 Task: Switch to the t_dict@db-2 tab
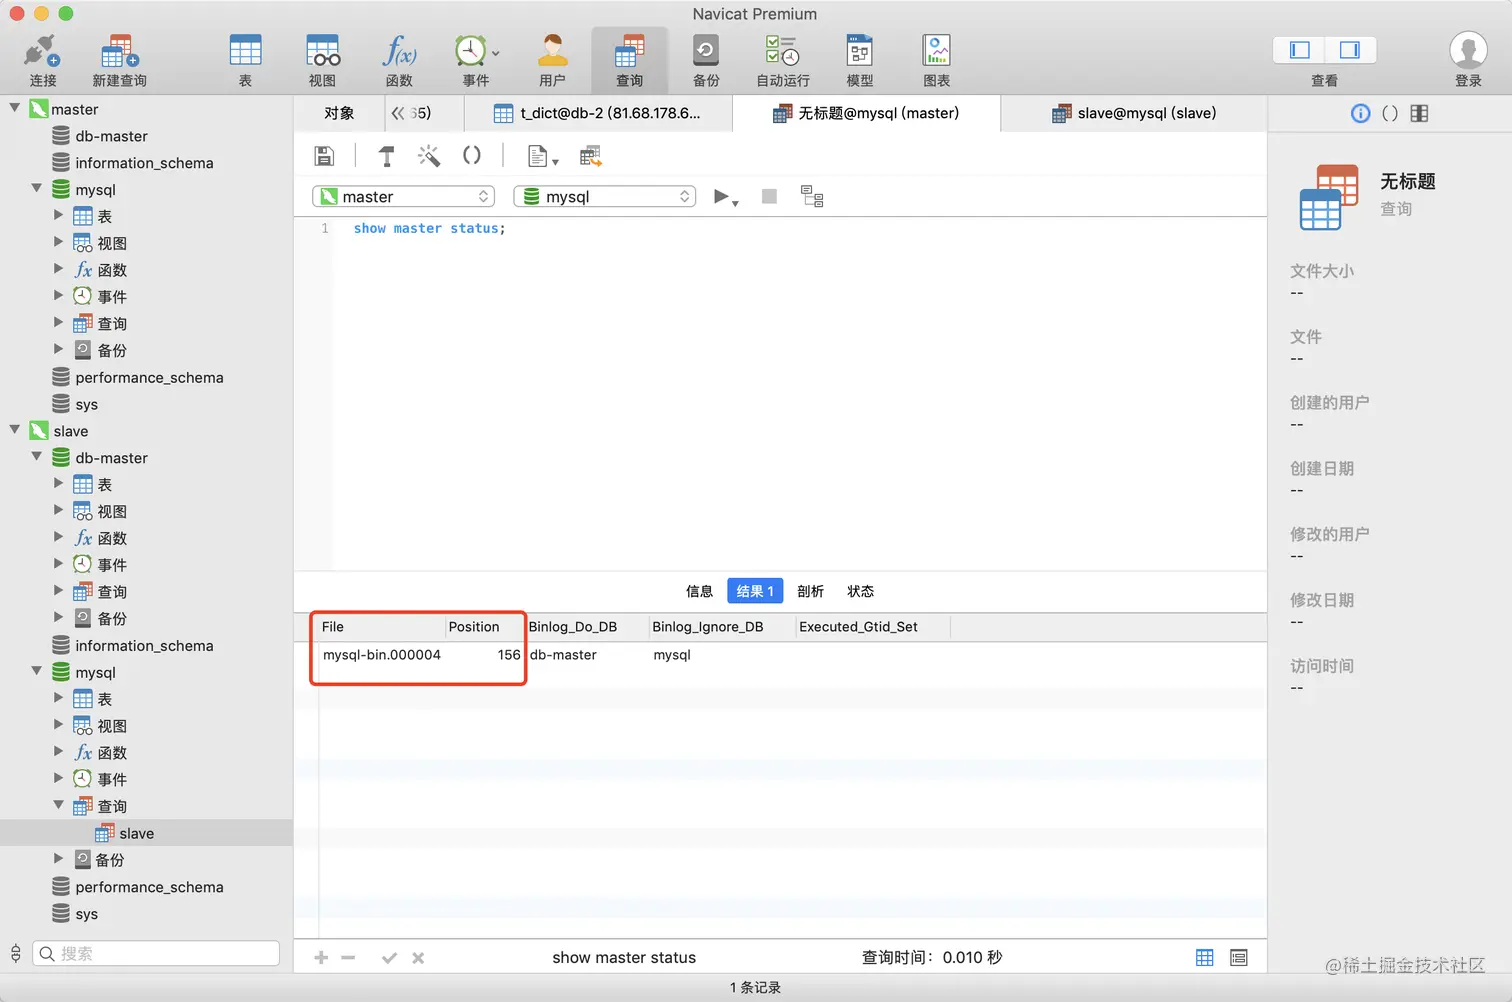point(599,113)
